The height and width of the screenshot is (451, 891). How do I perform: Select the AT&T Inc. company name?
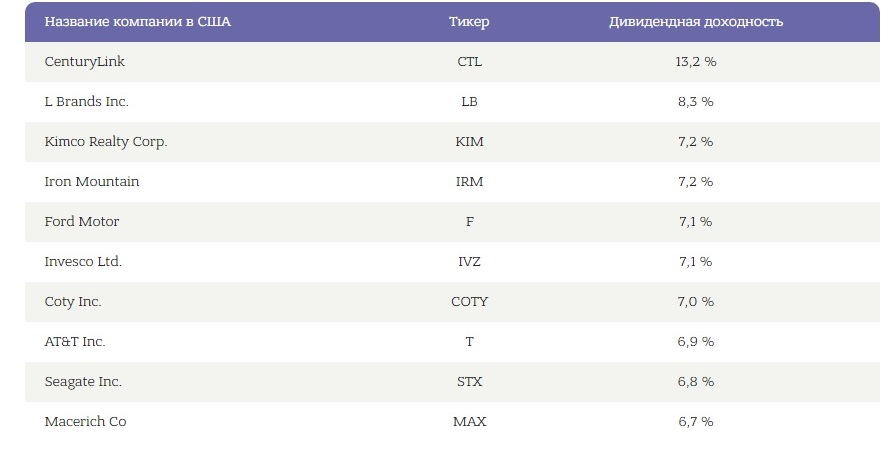(75, 342)
